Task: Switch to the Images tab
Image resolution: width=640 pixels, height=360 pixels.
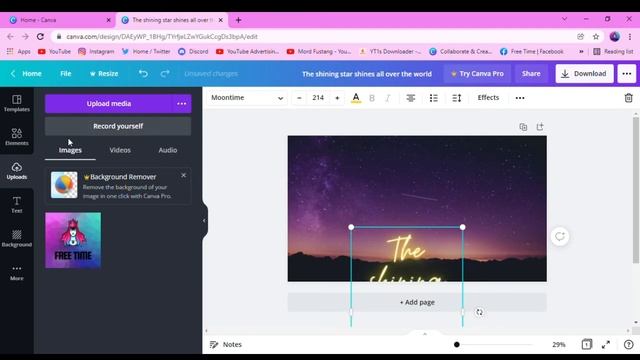Action: [70, 150]
